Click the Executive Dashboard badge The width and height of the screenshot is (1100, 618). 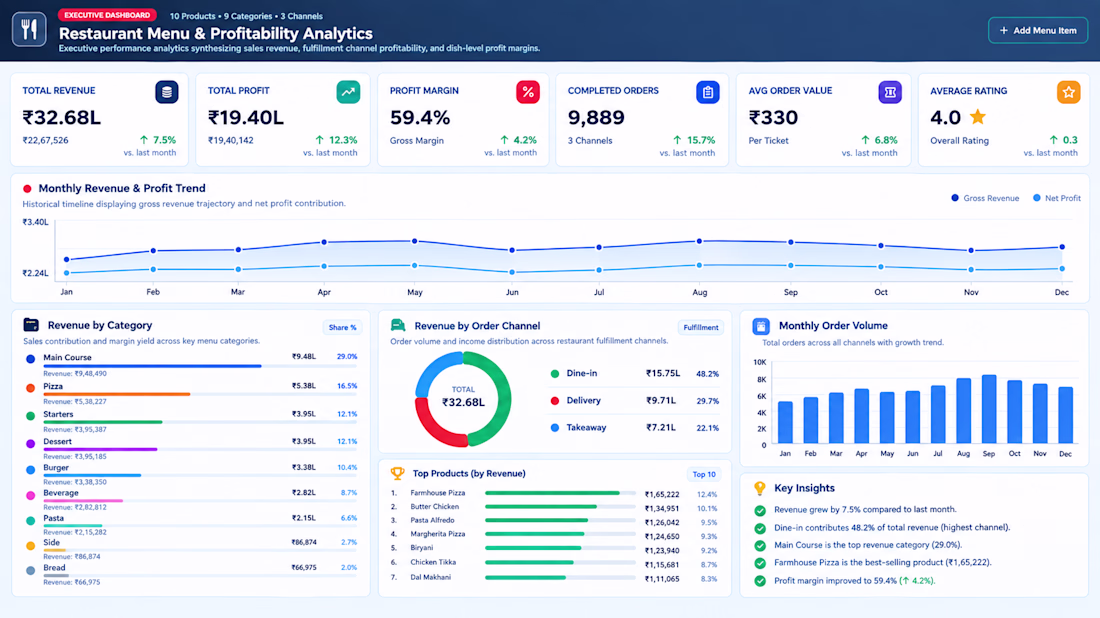click(107, 15)
